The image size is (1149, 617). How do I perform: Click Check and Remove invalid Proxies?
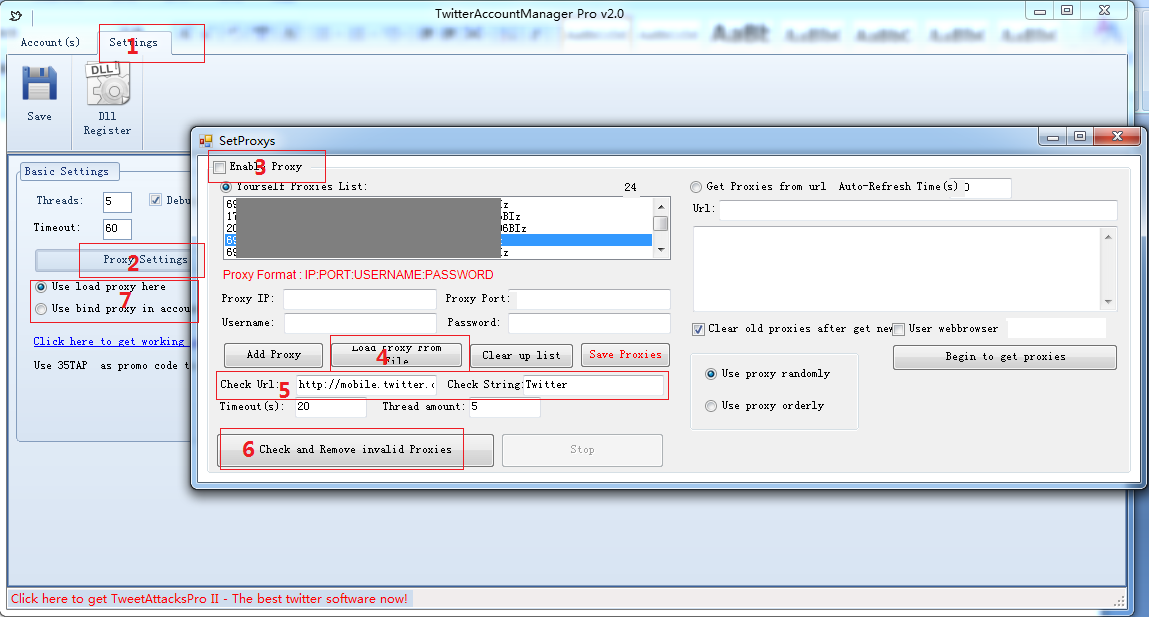click(355, 450)
